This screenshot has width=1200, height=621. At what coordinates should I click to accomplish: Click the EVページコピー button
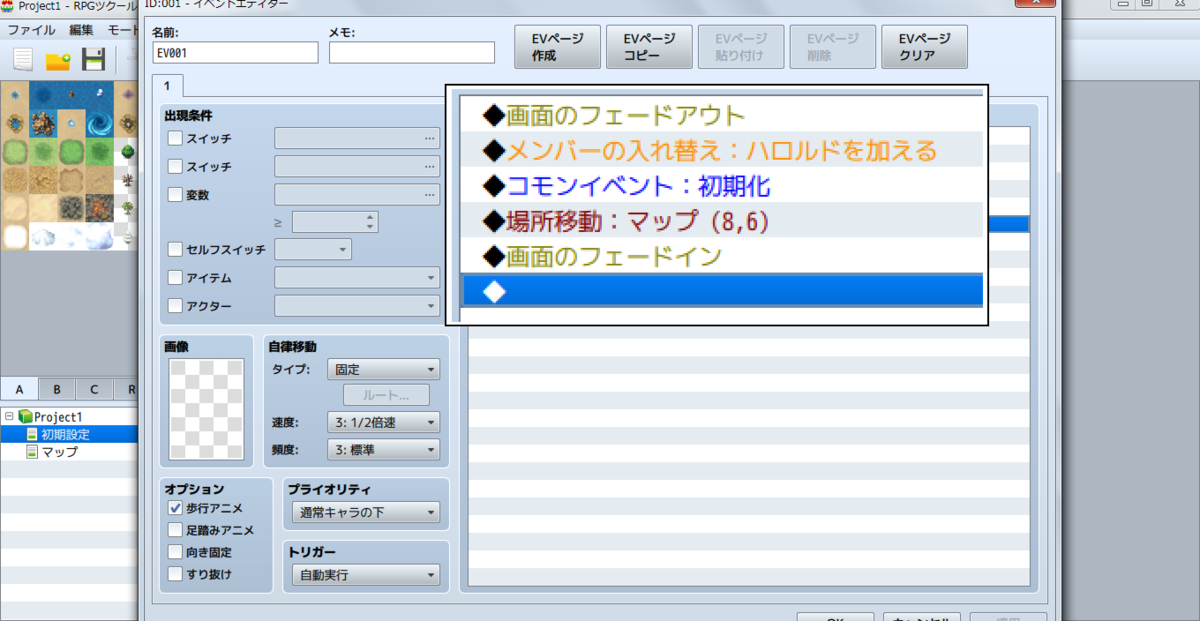coord(649,47)
